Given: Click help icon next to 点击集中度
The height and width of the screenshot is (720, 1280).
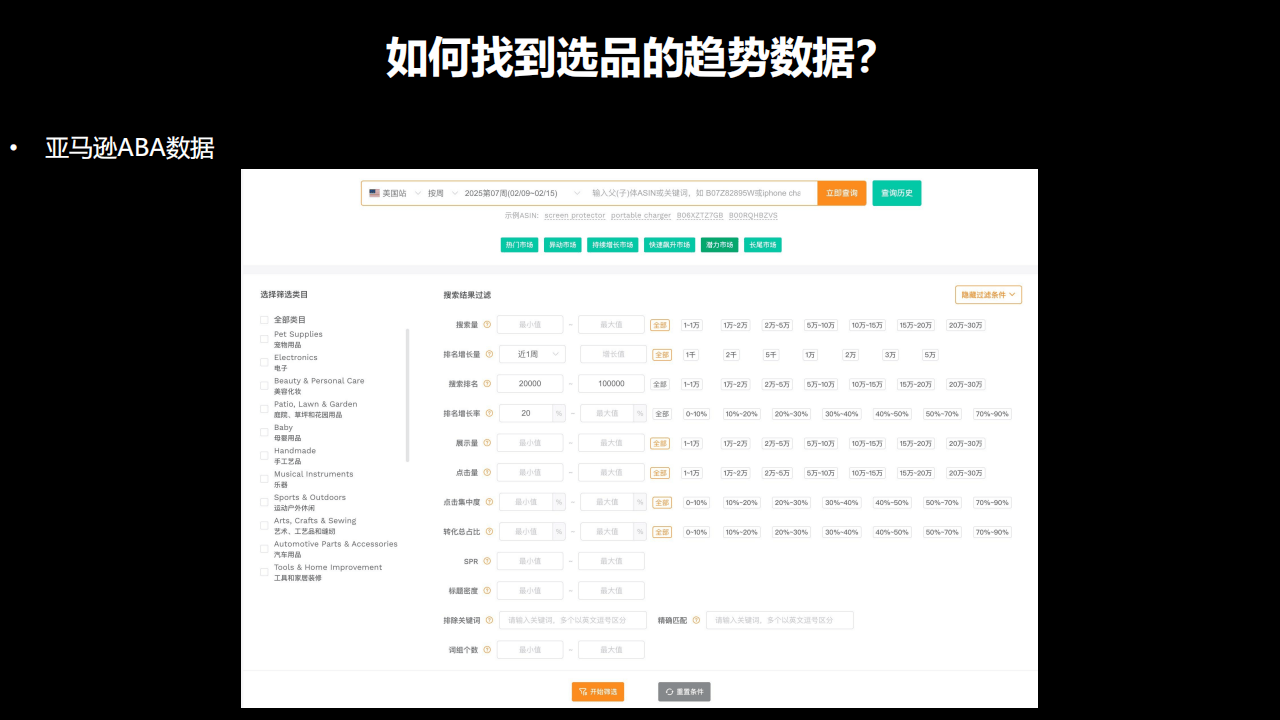Looking at the screenshot, I should coord(489,502).
